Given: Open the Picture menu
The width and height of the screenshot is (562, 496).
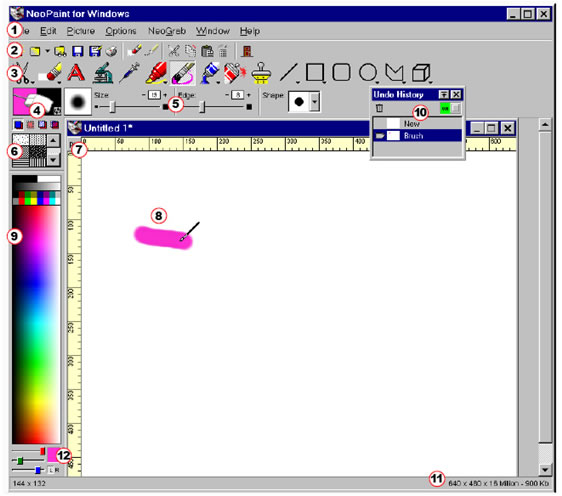Looking at the screenshot, I should point(81,31).
